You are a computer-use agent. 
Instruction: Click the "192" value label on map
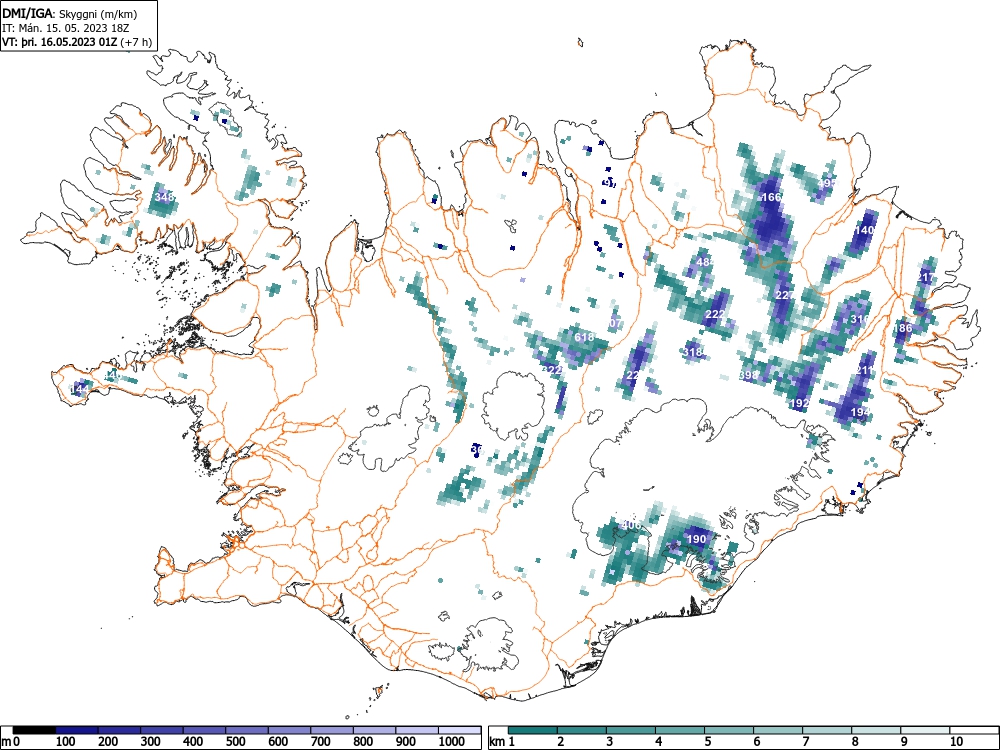pos(799,404)
